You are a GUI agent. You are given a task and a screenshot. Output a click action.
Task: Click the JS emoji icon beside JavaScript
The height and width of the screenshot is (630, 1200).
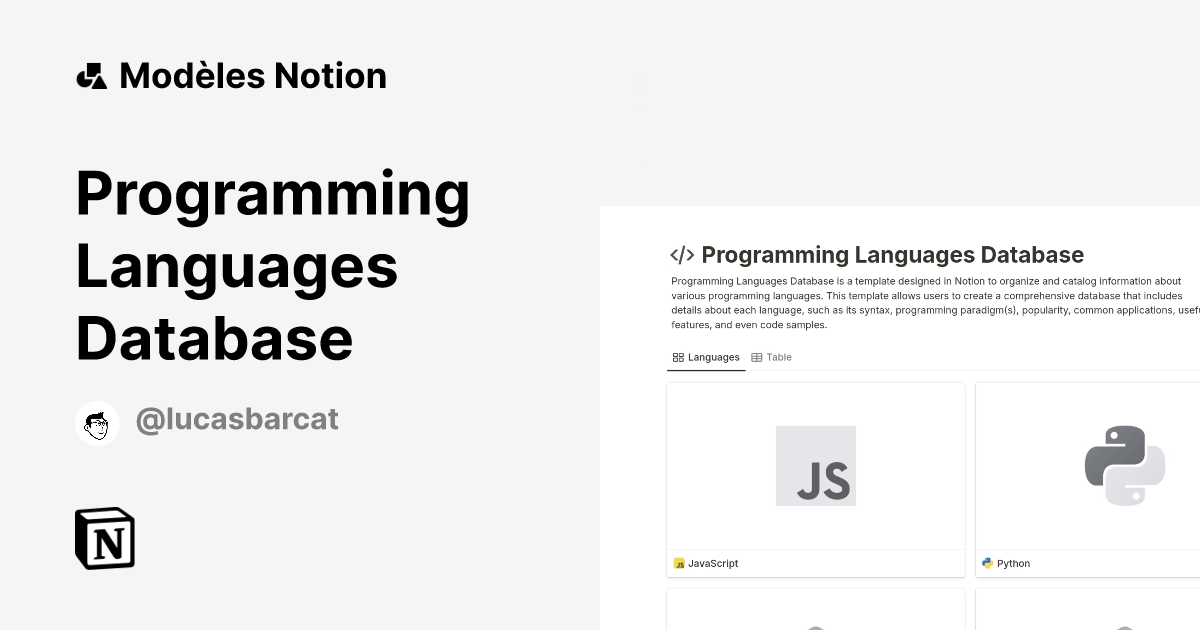[681, 563]
